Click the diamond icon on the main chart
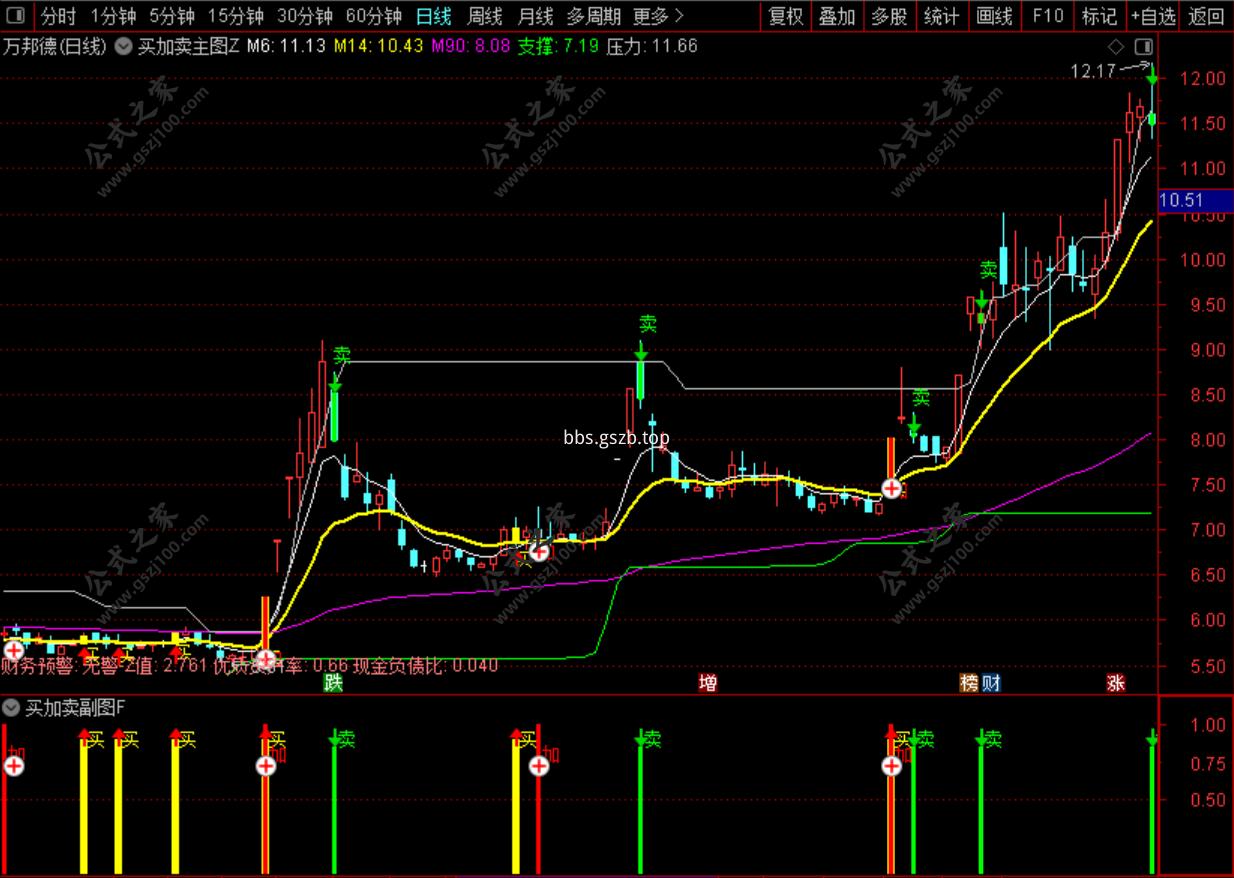The image size is (1234, 878). (1116, 46)
